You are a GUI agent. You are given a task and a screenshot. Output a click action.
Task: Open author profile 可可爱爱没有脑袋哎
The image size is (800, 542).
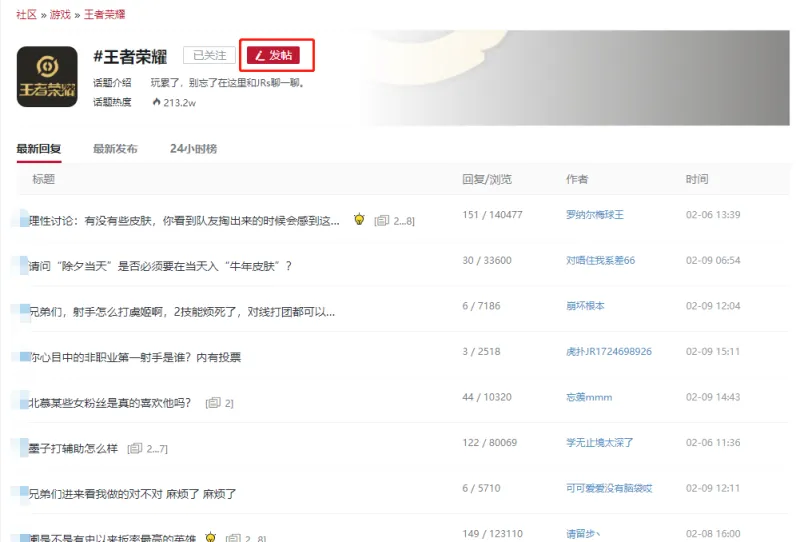click(609, 488)
